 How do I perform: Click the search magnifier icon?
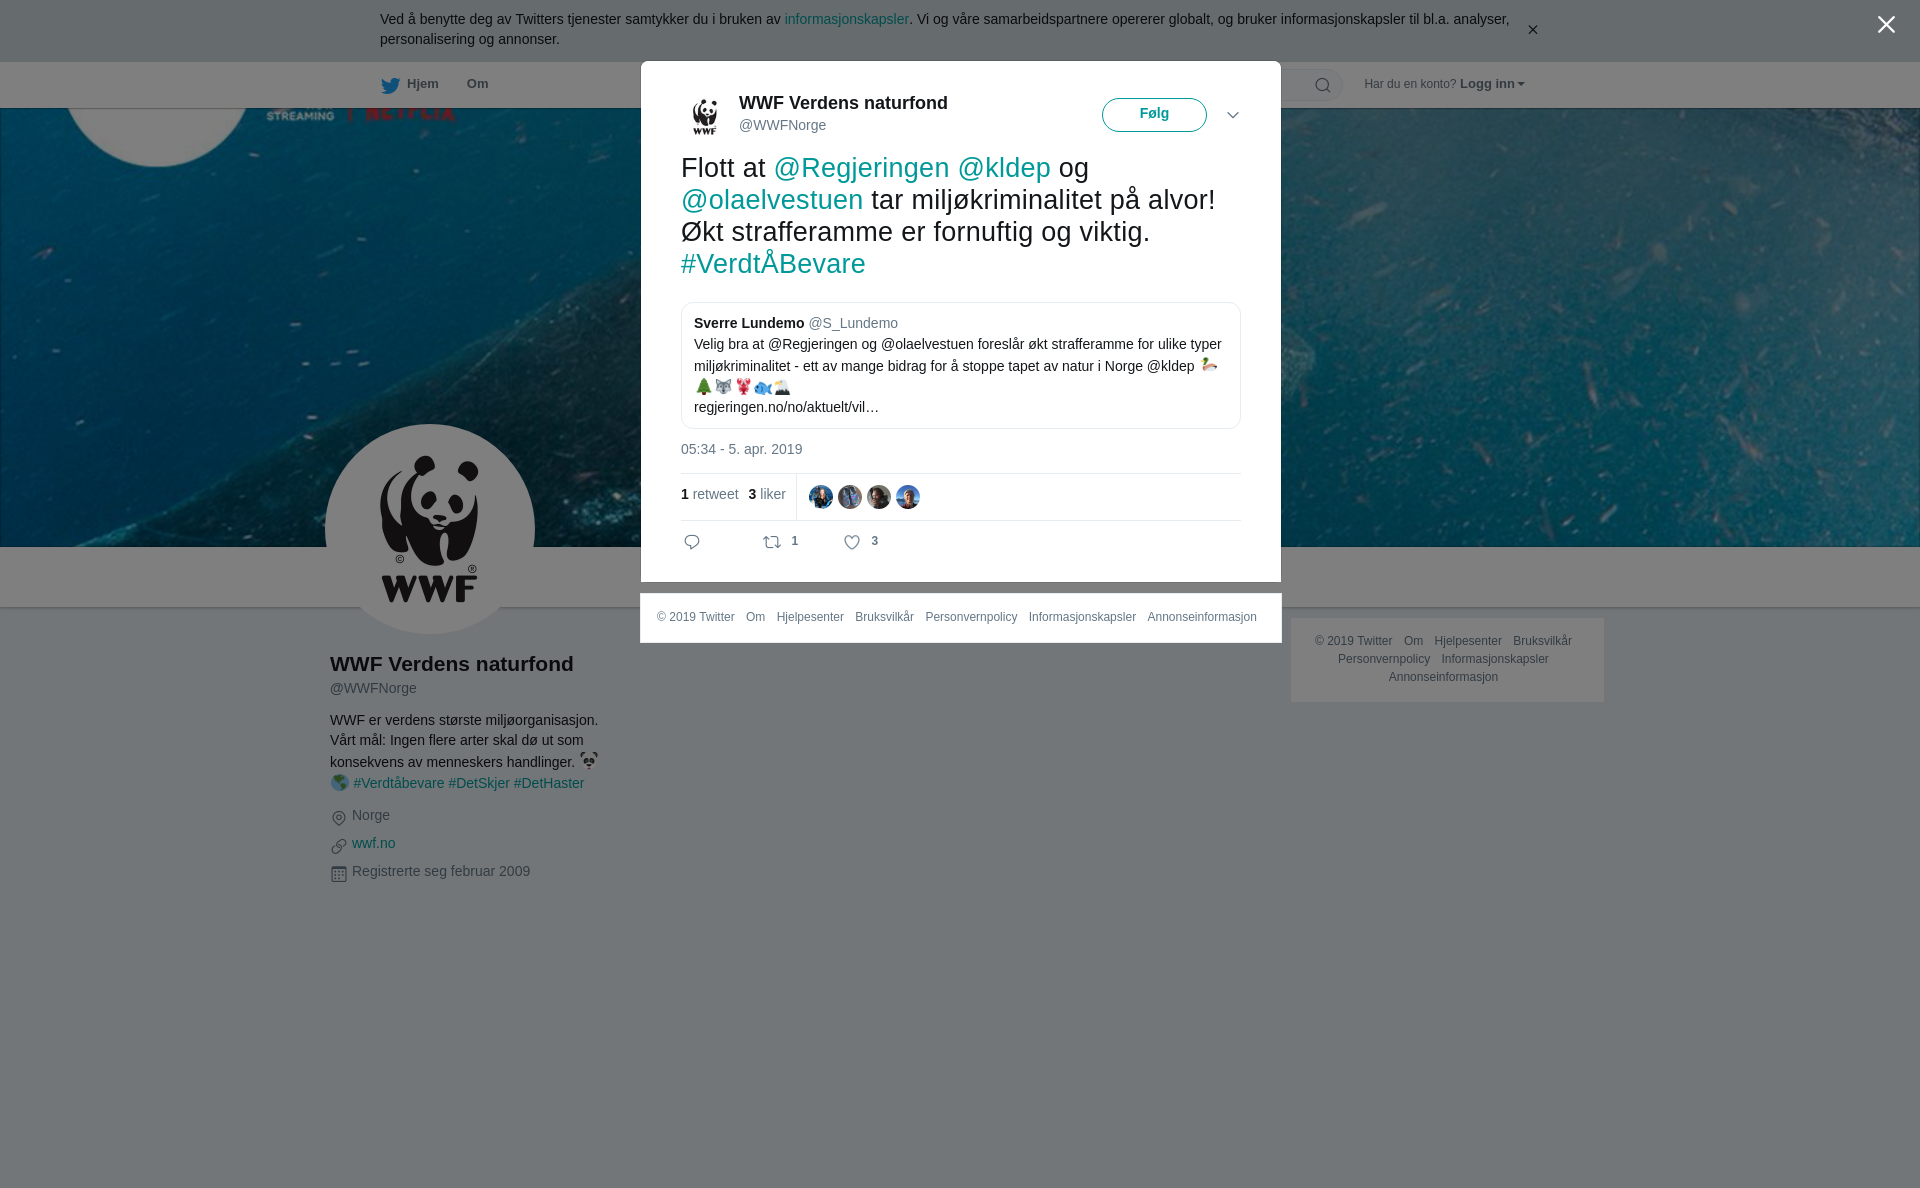tap(1323, 85)
